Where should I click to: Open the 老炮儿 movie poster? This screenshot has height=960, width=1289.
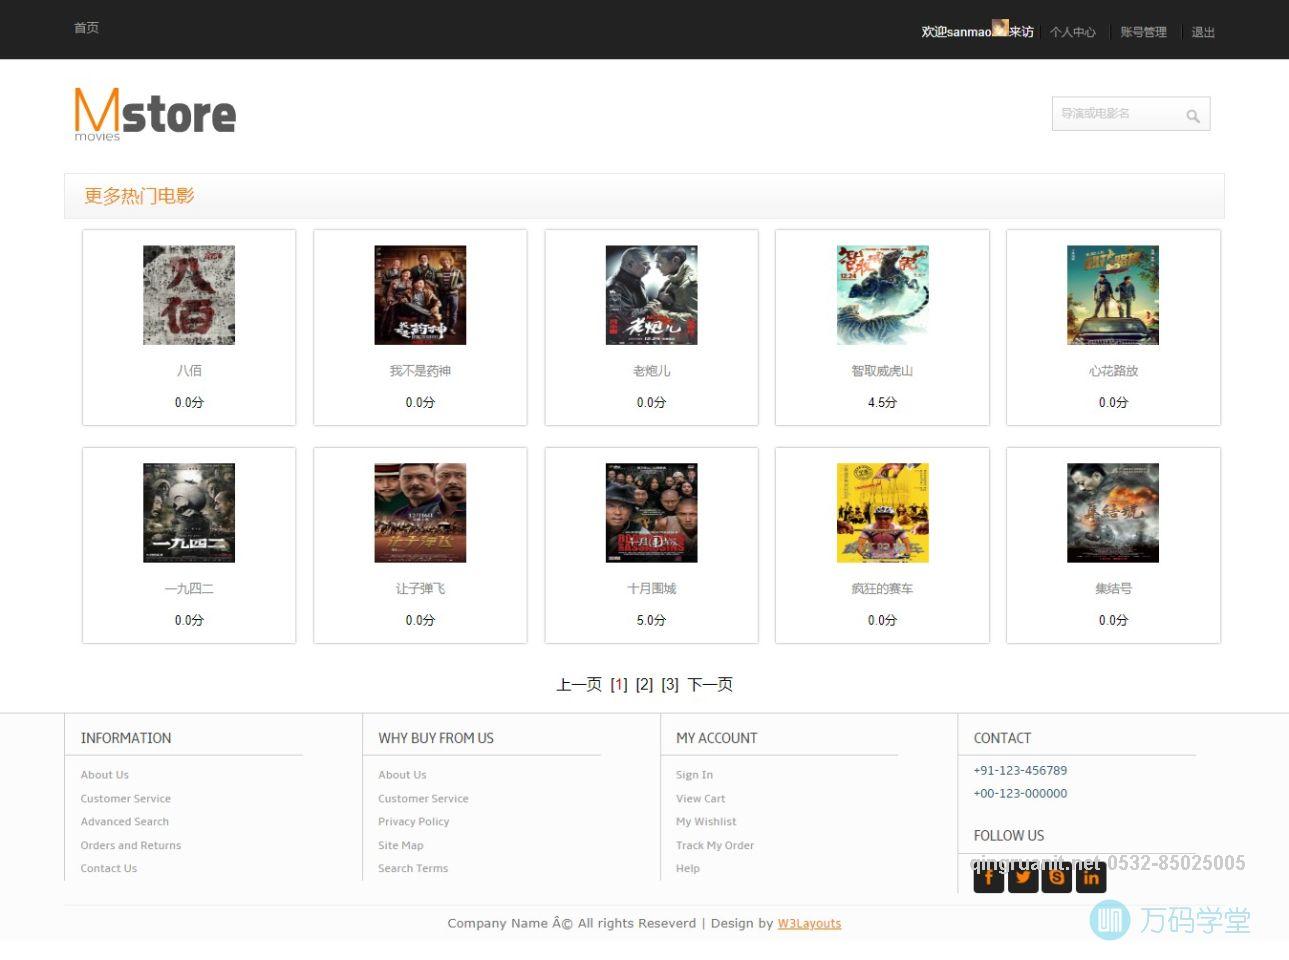(651, 295)
